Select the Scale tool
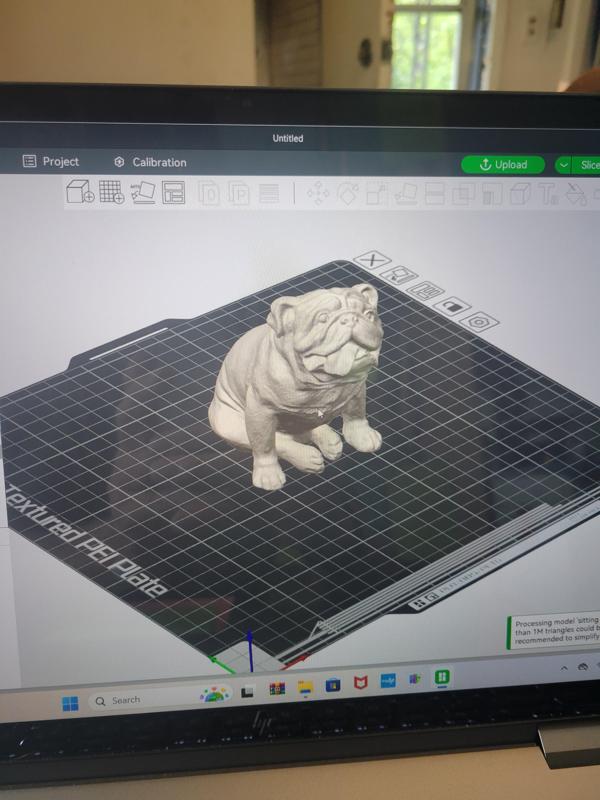The width and height of the screenshot is (600, 800). click(x=377, y=194)
